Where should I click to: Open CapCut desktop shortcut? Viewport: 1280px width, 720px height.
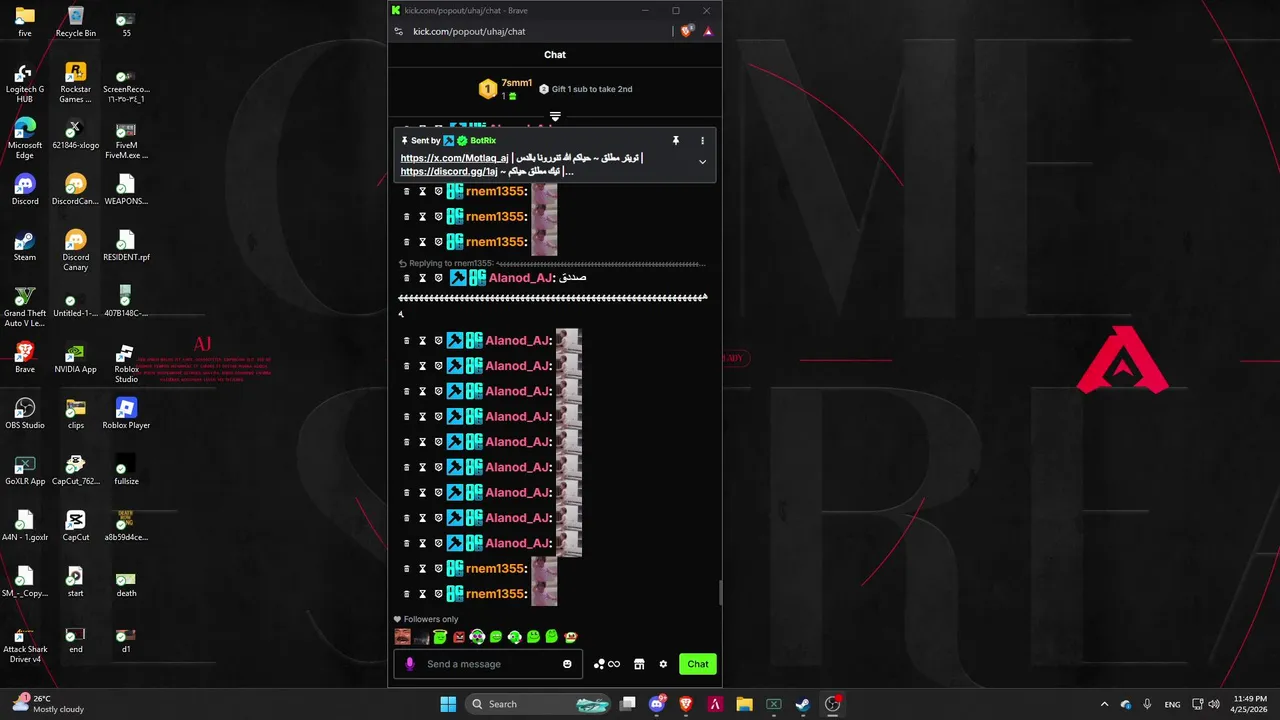(x=75, y=525)
